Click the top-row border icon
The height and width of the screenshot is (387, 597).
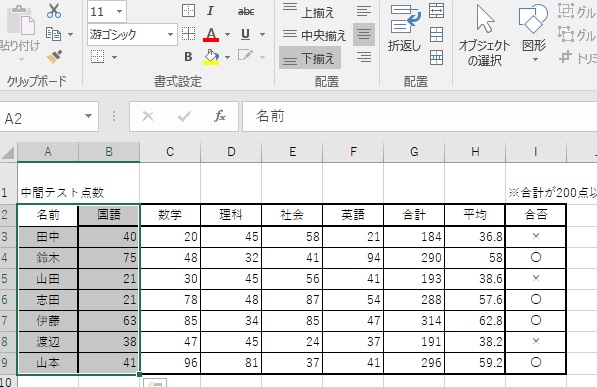point(188,11)
